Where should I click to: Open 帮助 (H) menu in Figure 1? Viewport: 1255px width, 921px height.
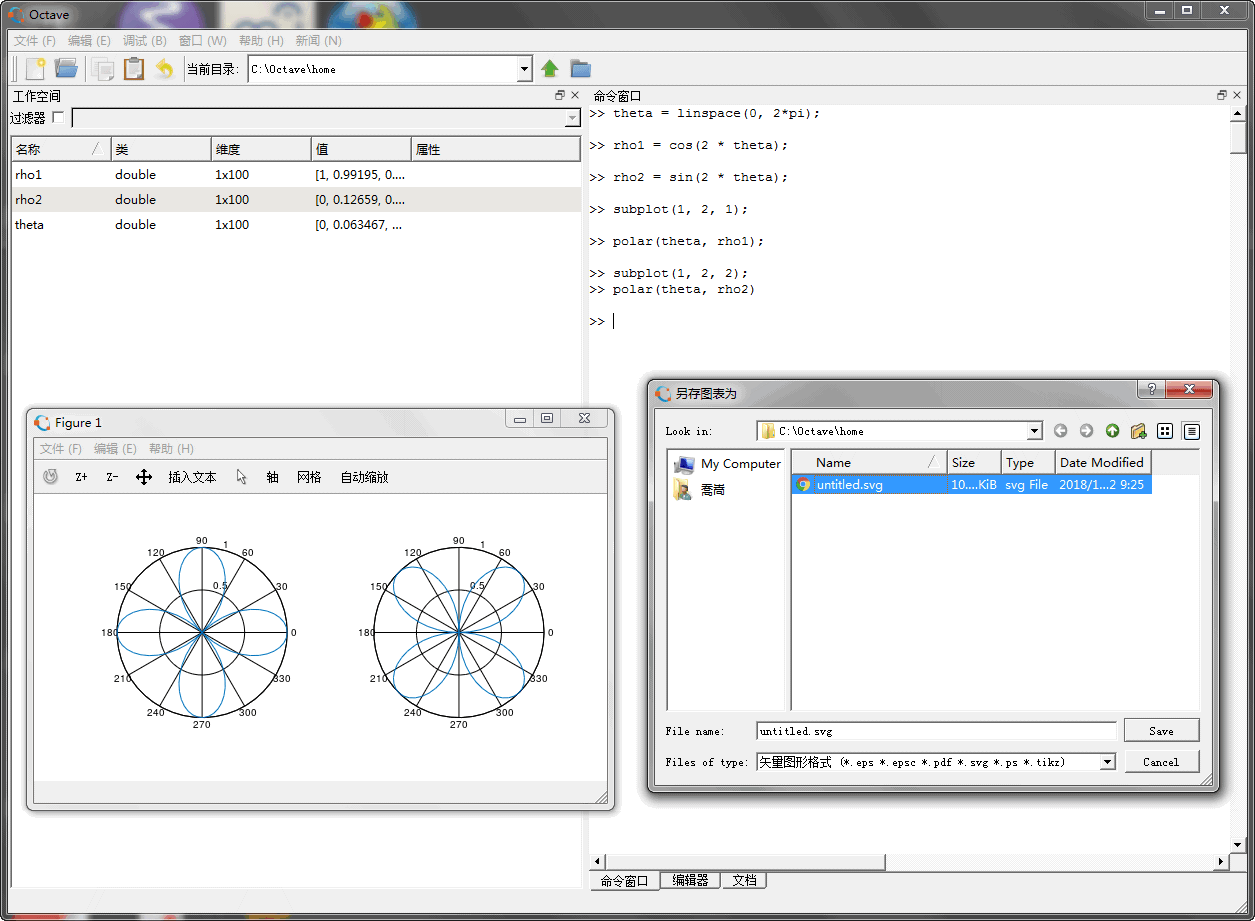(171, 449)
